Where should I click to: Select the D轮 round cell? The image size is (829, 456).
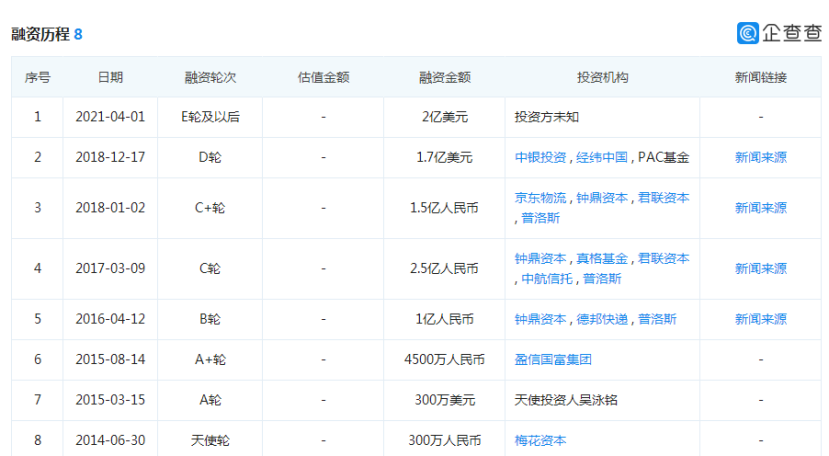click(x=210, y=157)
